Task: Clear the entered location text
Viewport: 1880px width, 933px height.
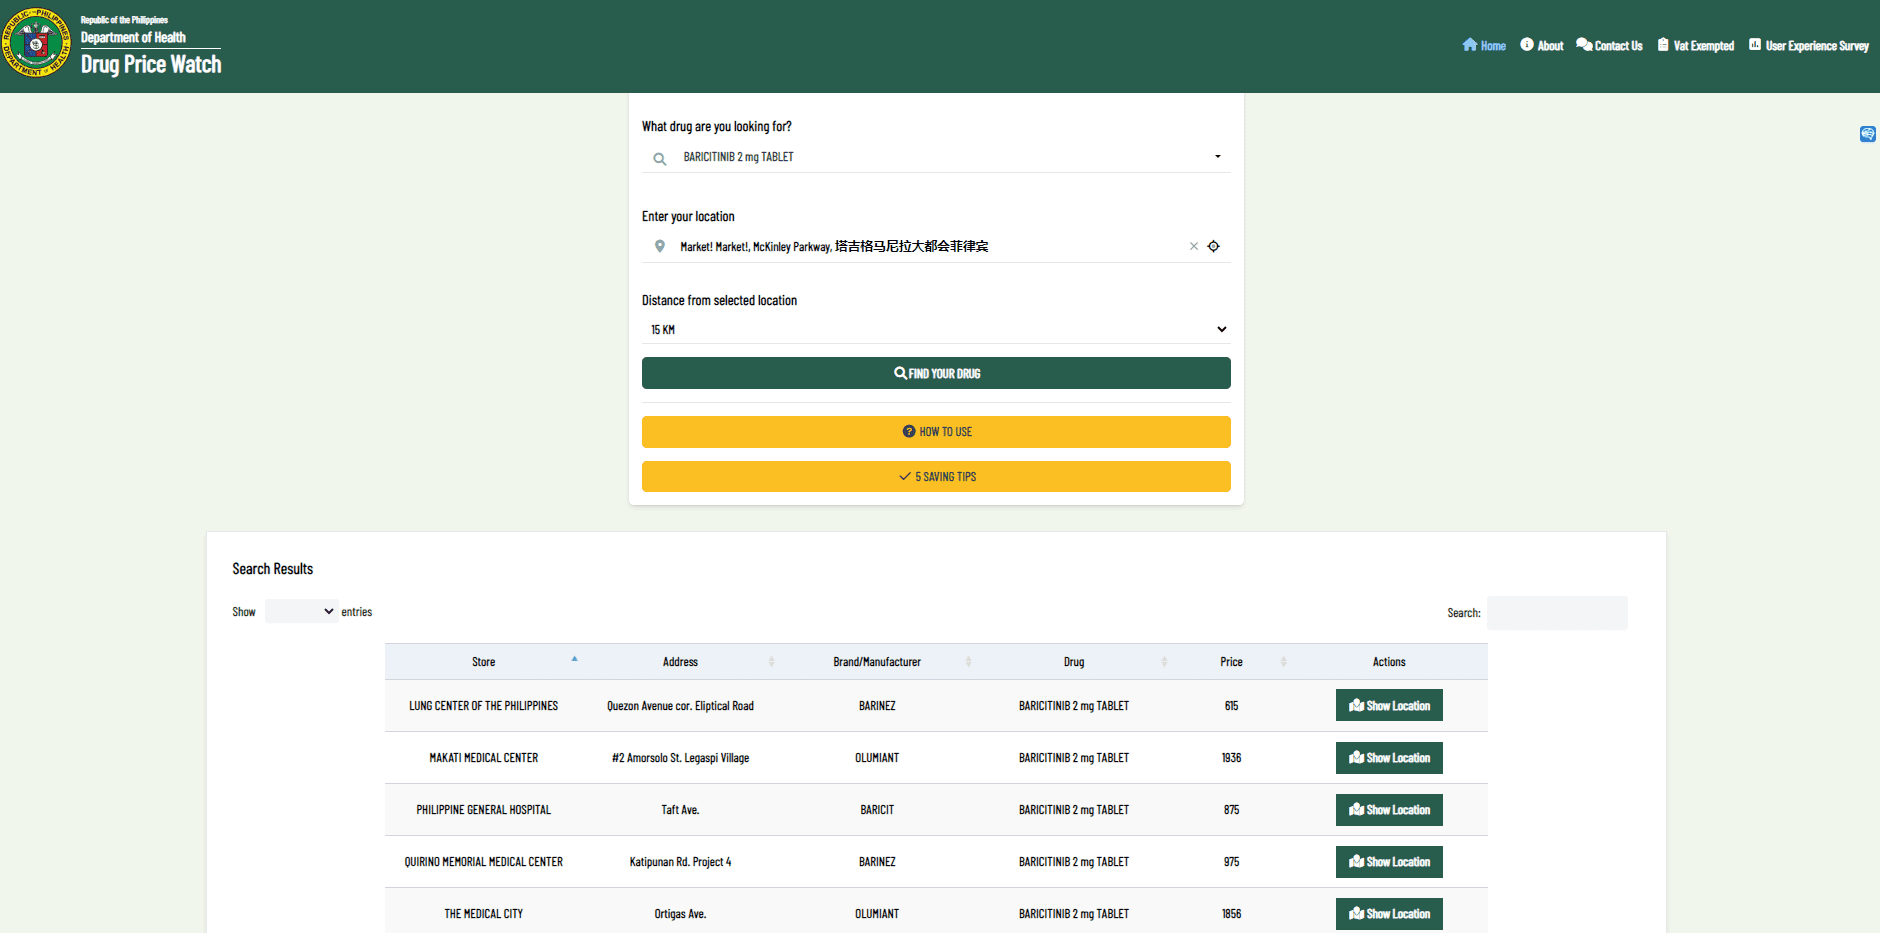Action: [x=1193, y=246]
